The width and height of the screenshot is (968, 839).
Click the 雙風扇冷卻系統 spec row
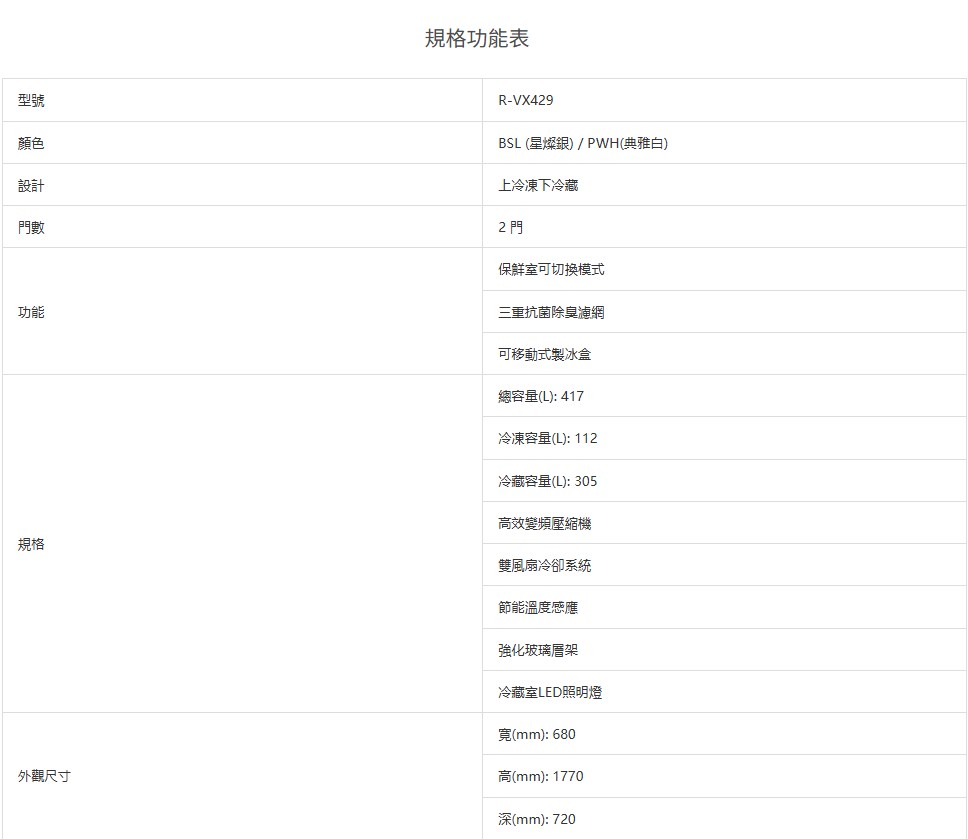click(x=544, y=565)
